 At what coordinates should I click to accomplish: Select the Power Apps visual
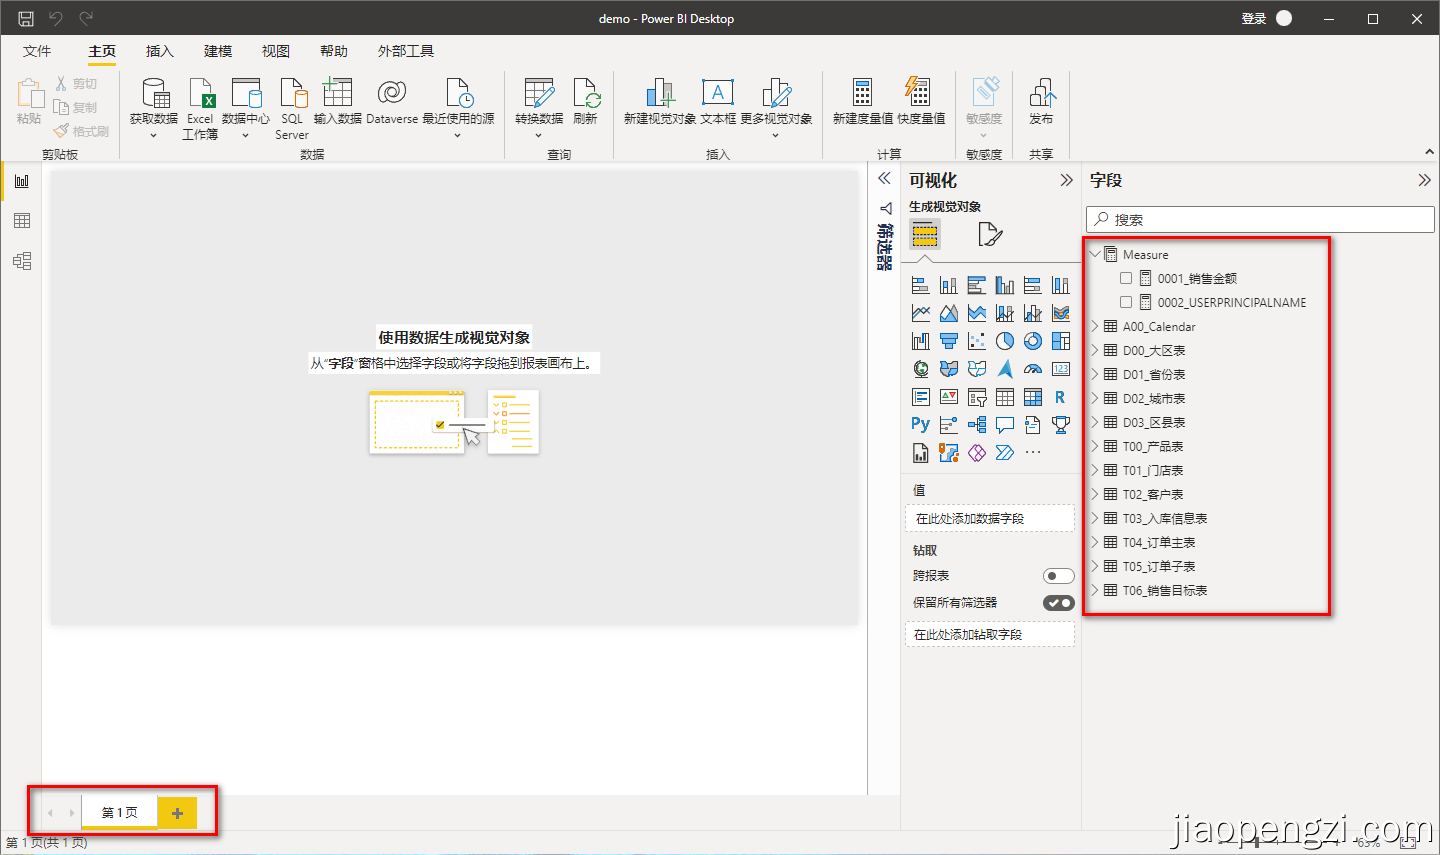point(977,453)
